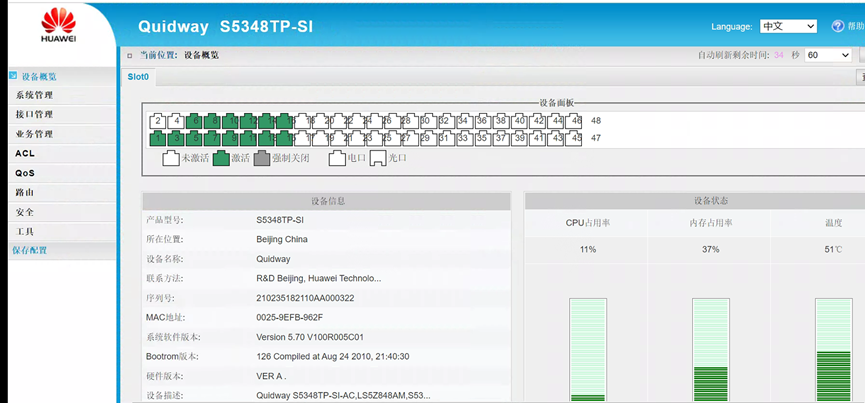Select inactive port 44 on the panel

[557, 121]
